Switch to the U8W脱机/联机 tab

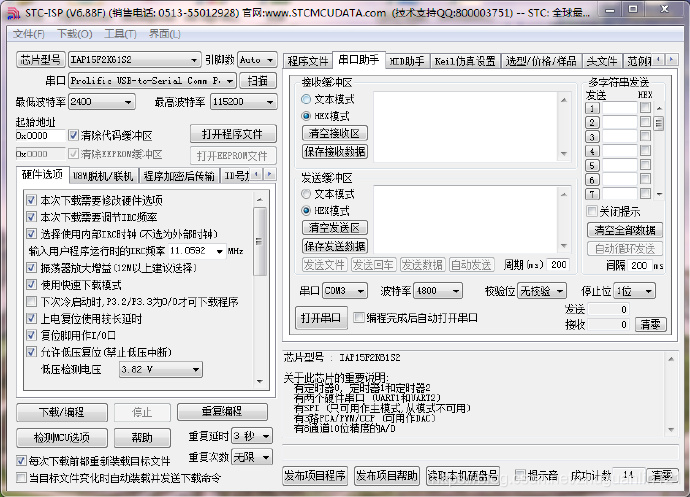point(103,176)
